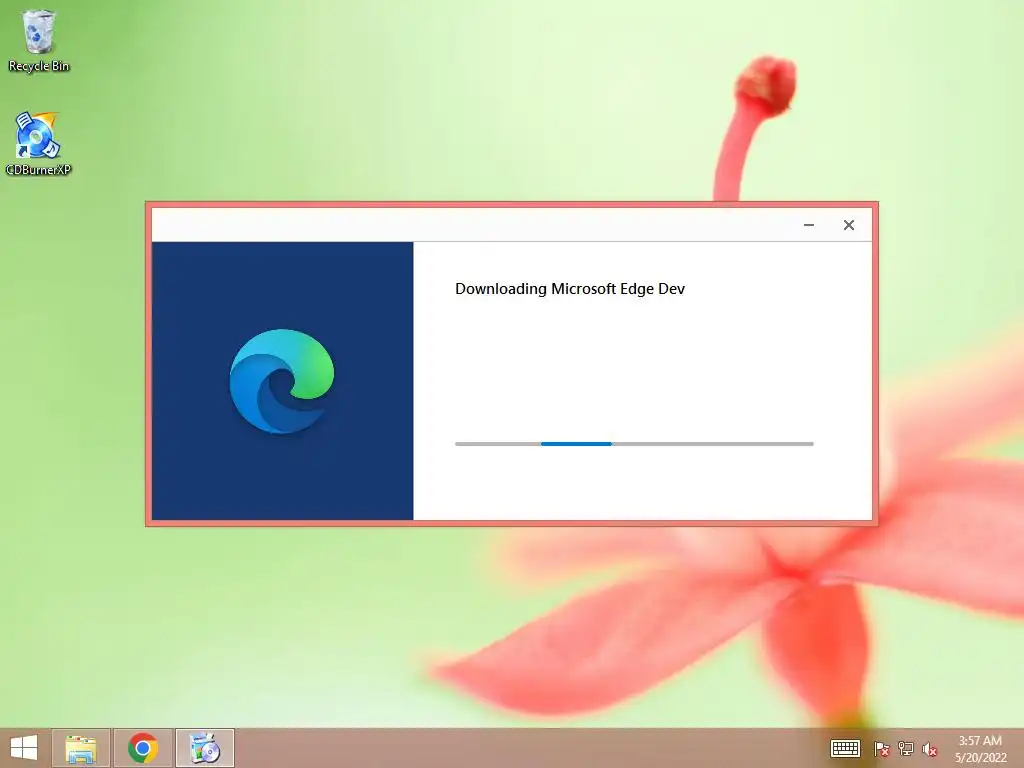Select the CDBurnerXP desktop shortcut
1024x768 pixels.
click(38, 144)
